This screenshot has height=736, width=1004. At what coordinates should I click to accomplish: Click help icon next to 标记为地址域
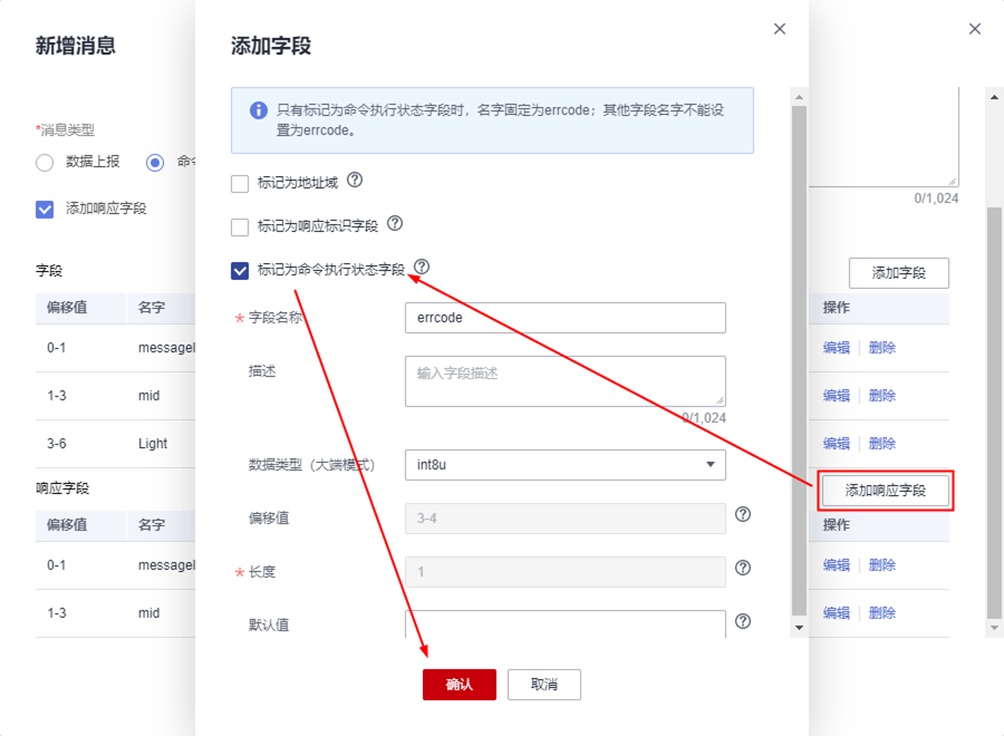pyautogui.click(x=354, y=181)
